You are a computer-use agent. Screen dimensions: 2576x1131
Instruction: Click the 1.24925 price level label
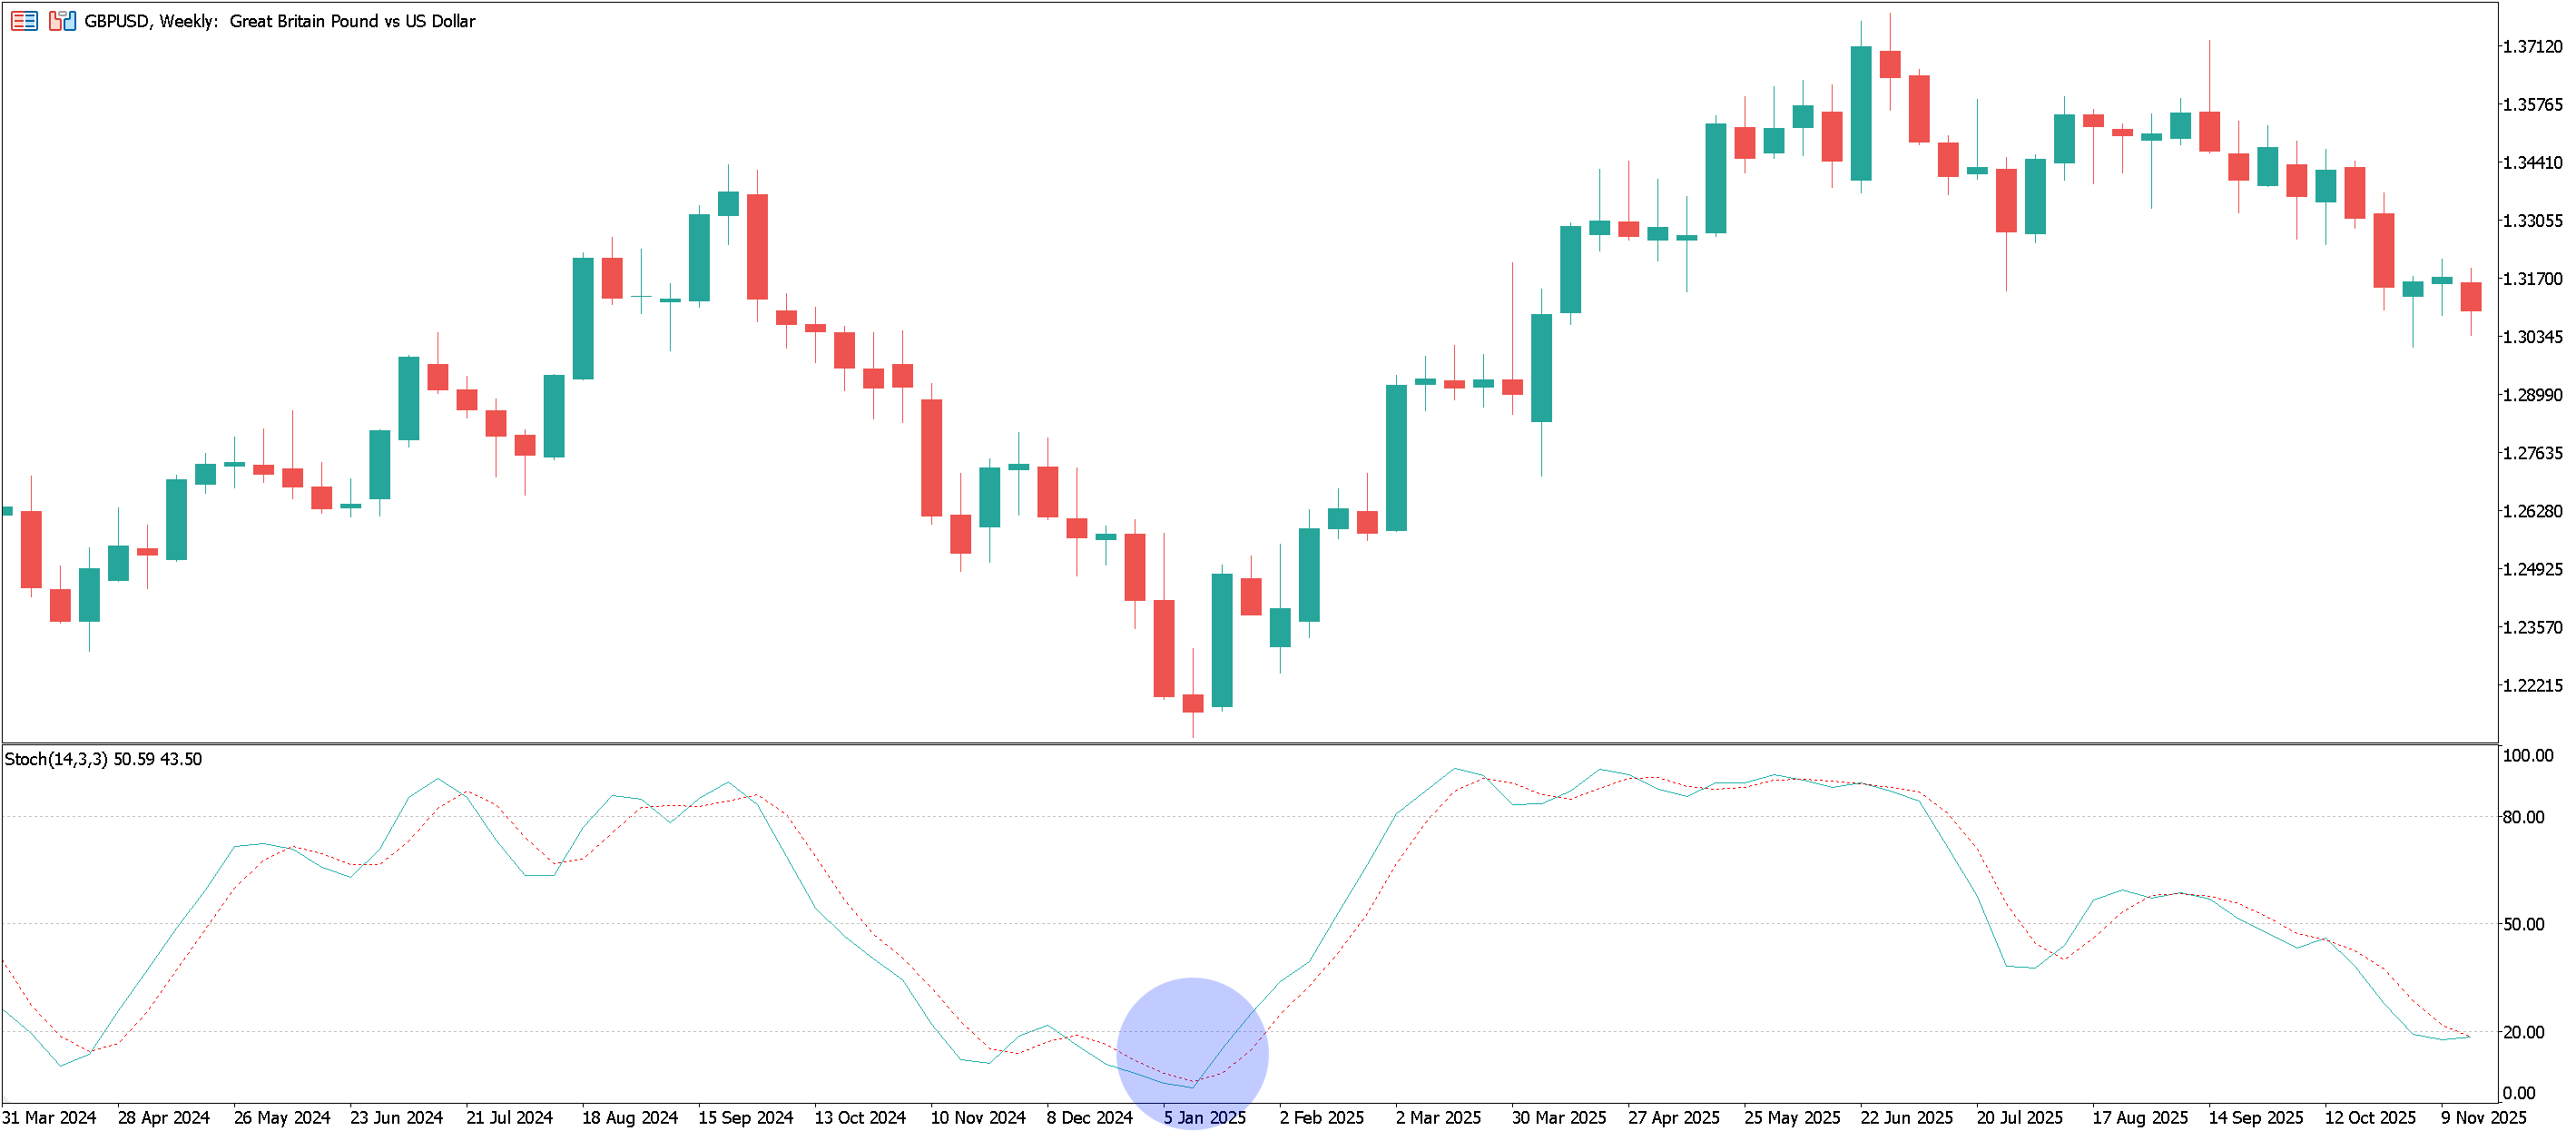pos(2532,569)
